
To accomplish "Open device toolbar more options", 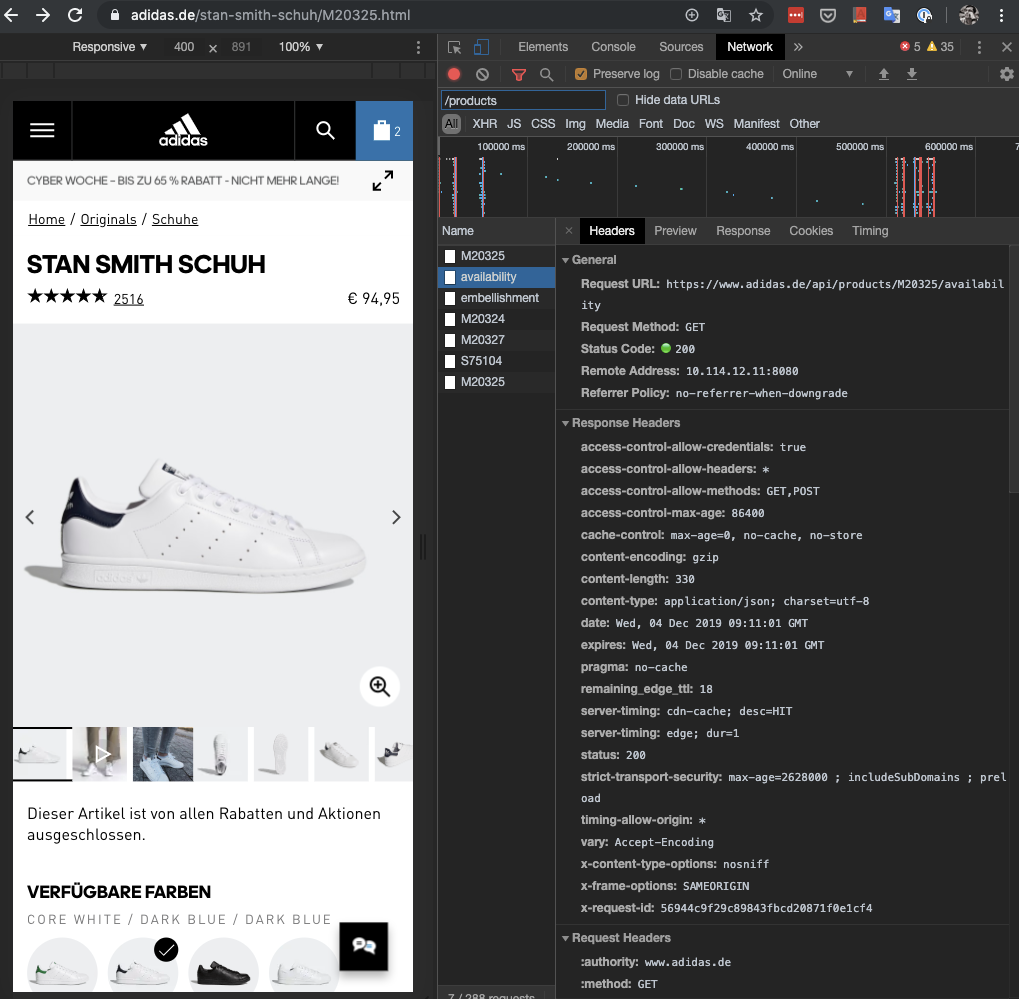I will (419, 47).
